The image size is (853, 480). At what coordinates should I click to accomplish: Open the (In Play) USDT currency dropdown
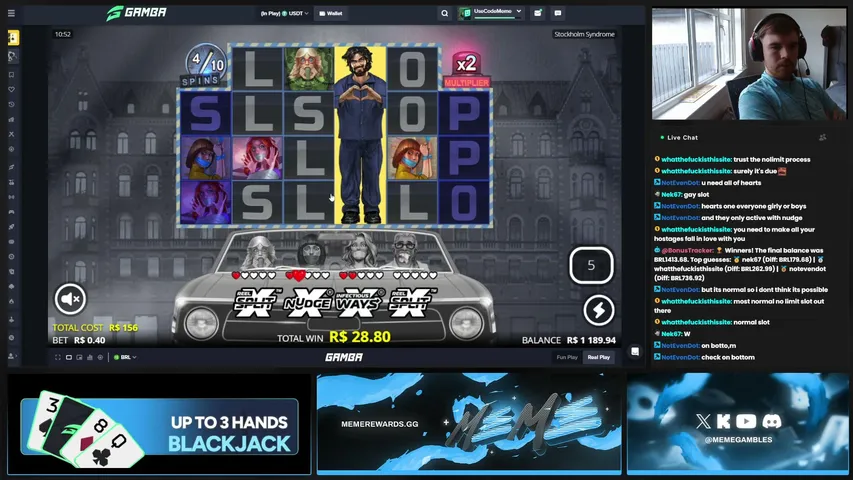pyautogui.click(x=285, y=13)
